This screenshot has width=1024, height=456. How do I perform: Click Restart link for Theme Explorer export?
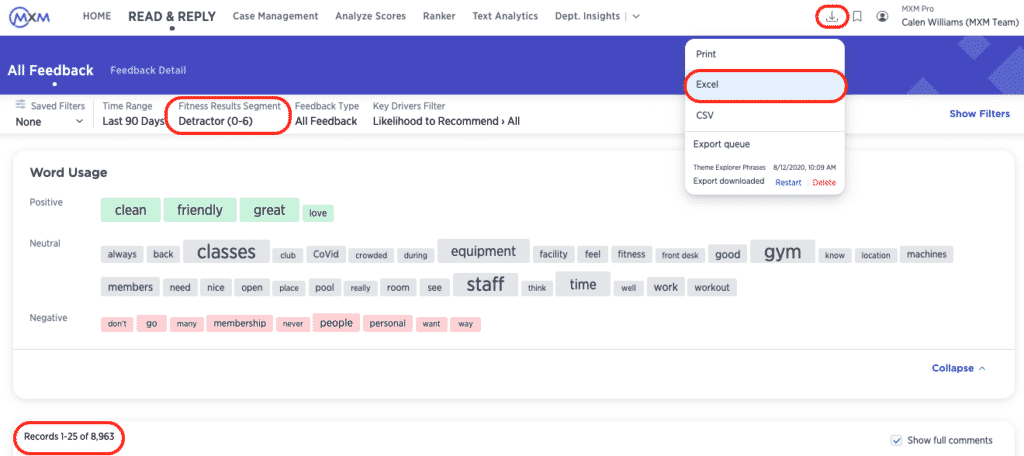tap(788, 182)
